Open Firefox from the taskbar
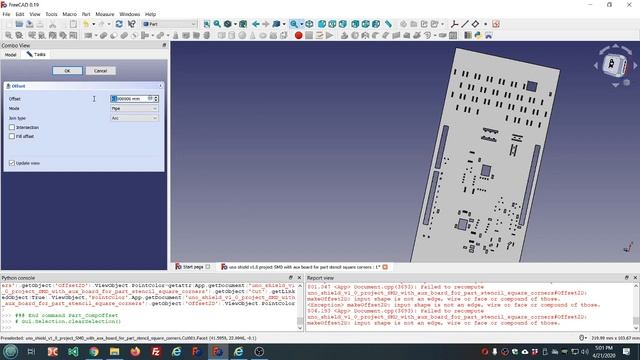 [x=135, y=351]
